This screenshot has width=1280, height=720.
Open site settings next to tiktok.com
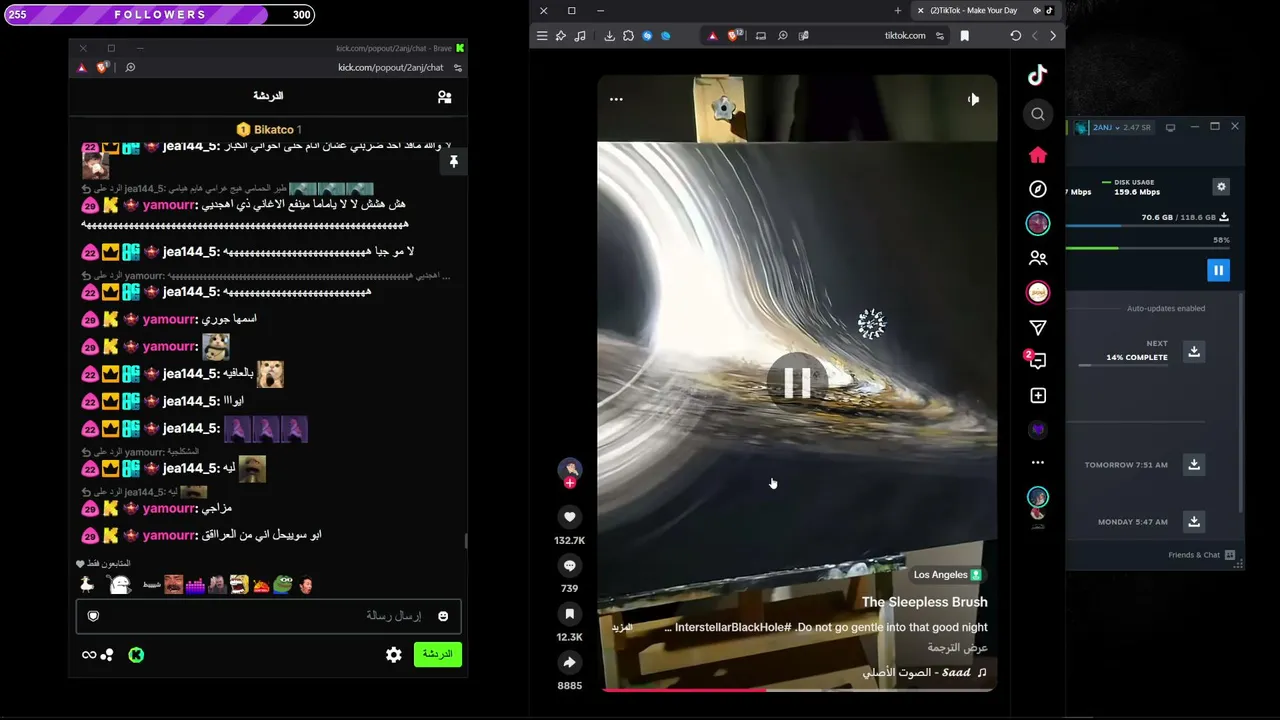[939, 36]
